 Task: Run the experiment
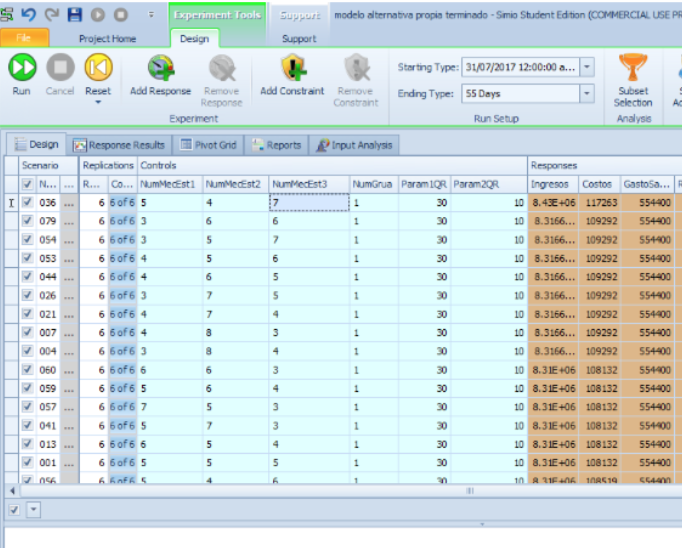pos(22,67)
